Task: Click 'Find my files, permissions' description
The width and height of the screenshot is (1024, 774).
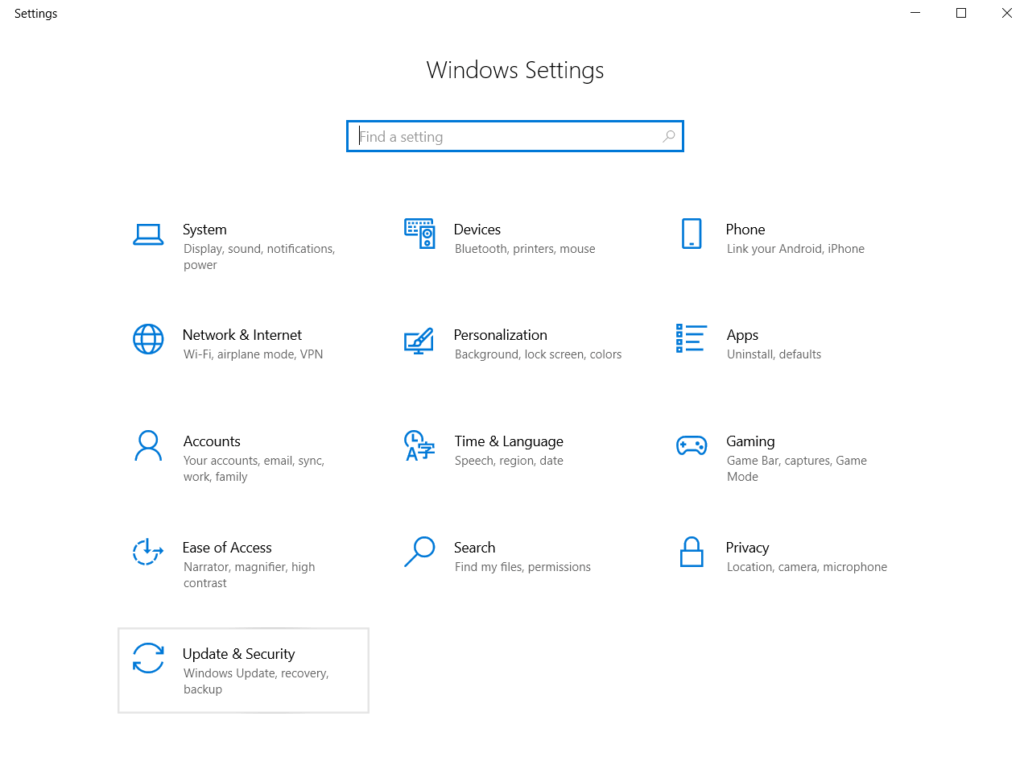Action: coord(522,567)
